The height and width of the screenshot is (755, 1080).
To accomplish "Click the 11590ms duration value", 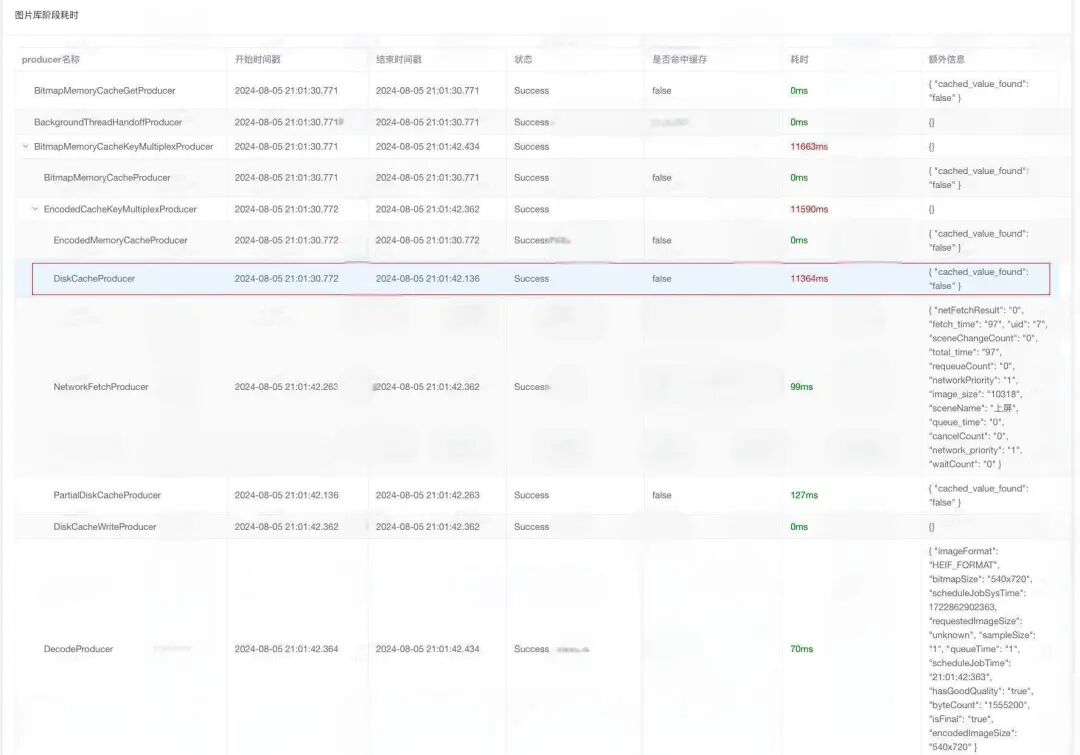I will [809, 209].
